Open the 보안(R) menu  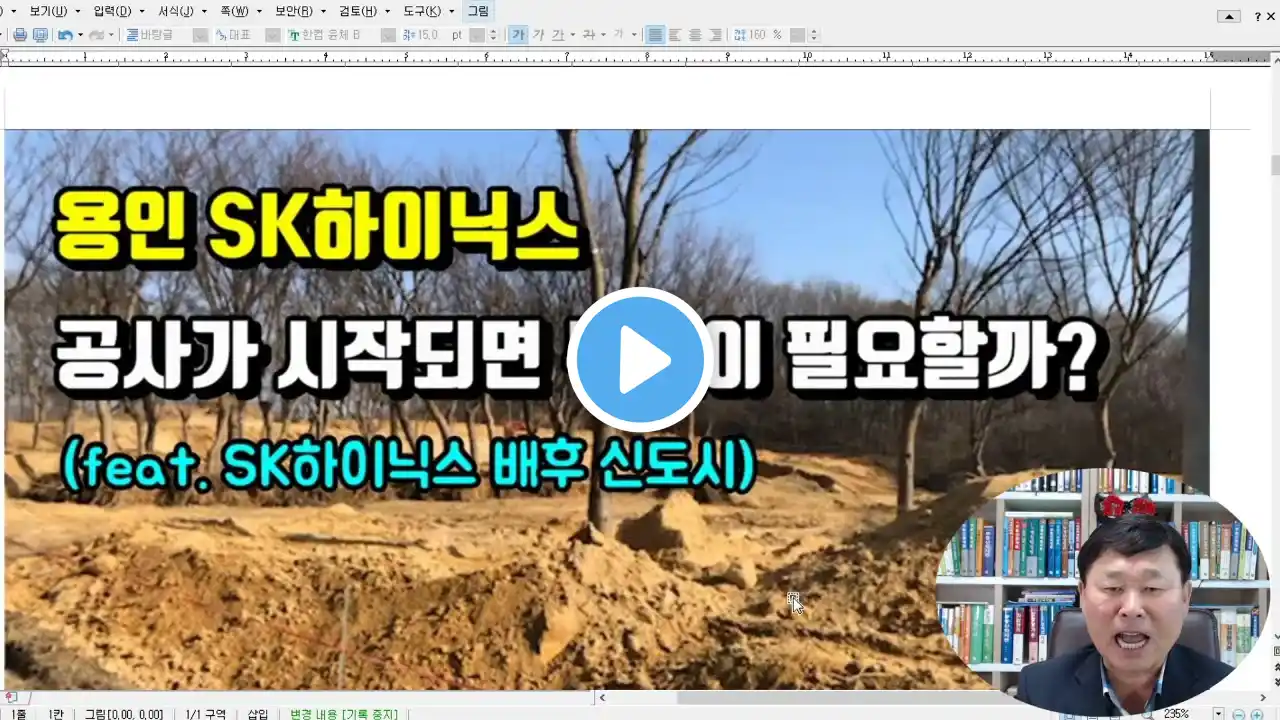pos(293,11)
